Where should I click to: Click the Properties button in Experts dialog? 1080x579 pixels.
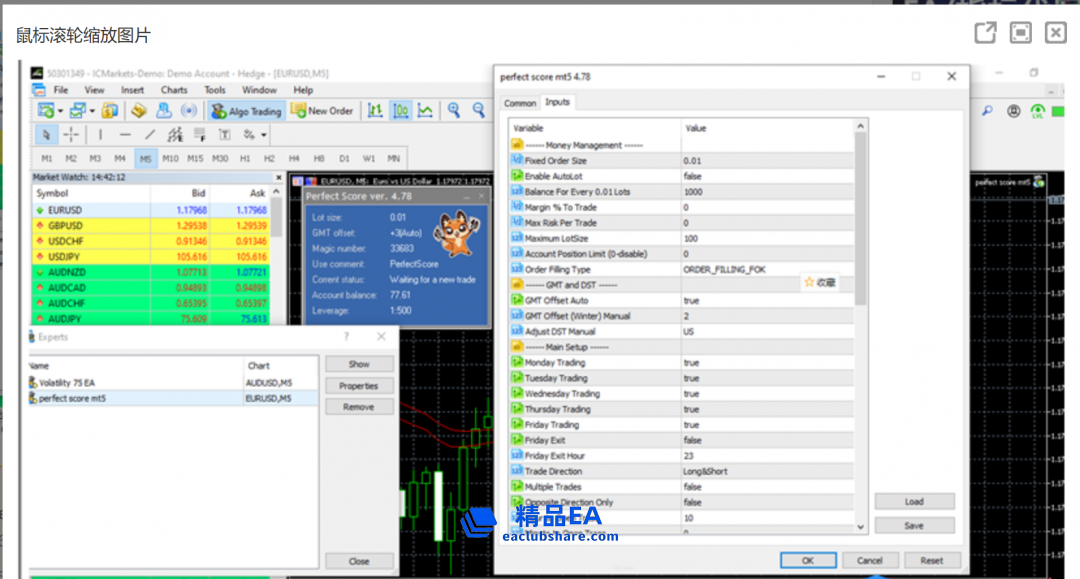358,386
